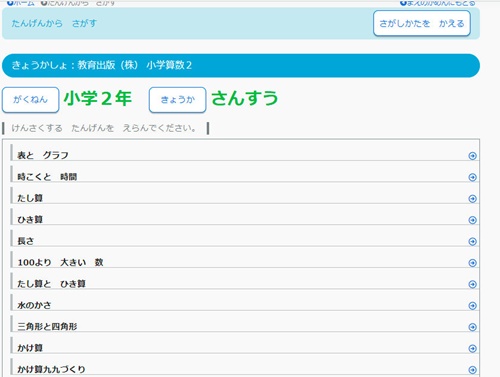This screenshot has height=377, width=500.
Task: Open the さがしかたを かえる button
Action: coord(422,23)
